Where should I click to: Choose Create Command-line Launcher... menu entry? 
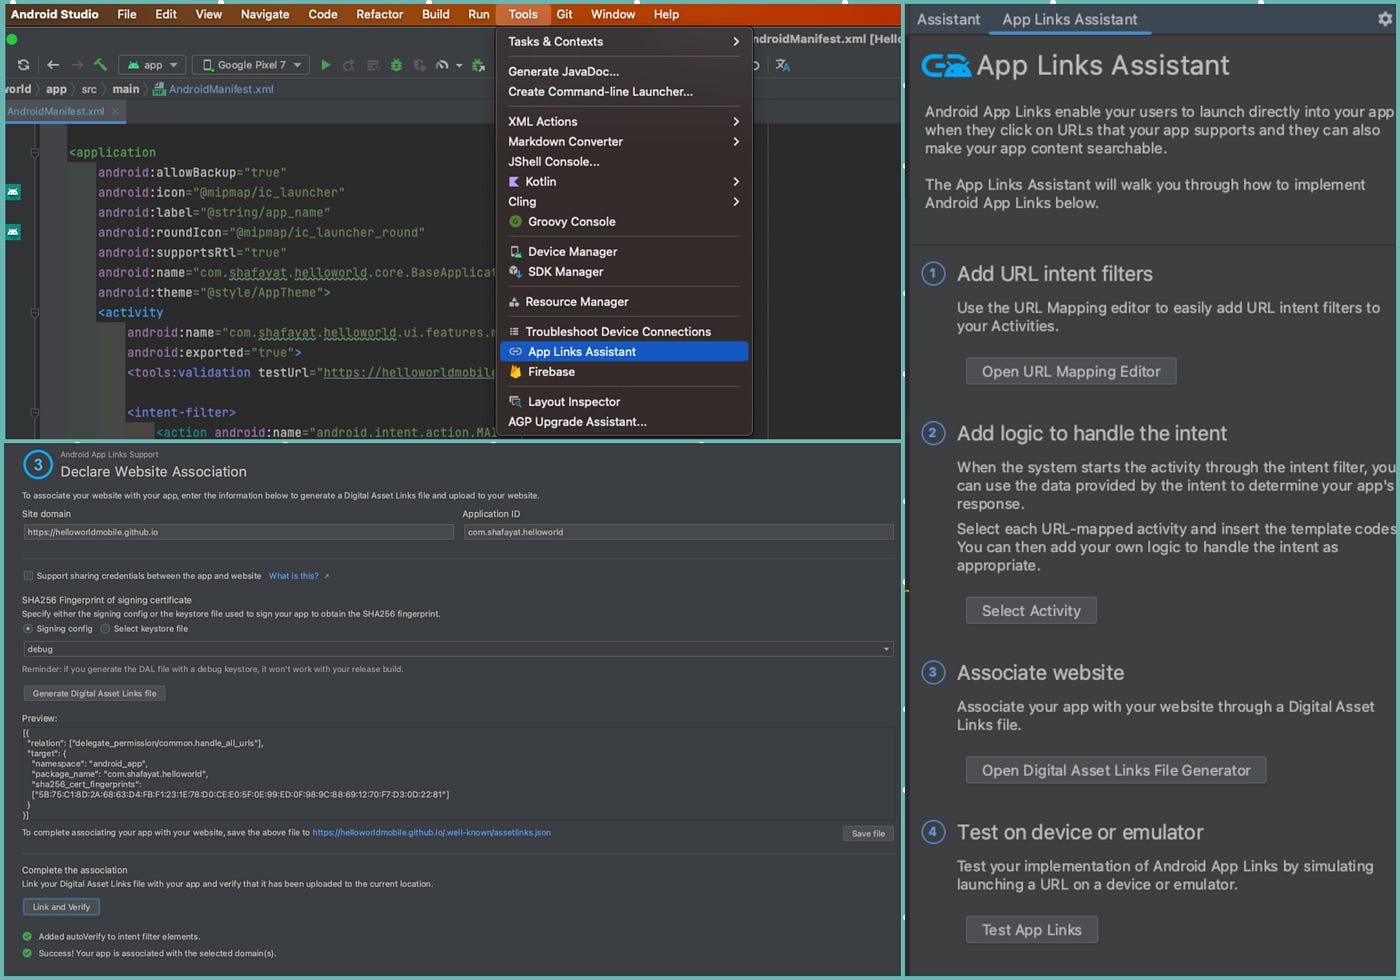coord(624,92)
